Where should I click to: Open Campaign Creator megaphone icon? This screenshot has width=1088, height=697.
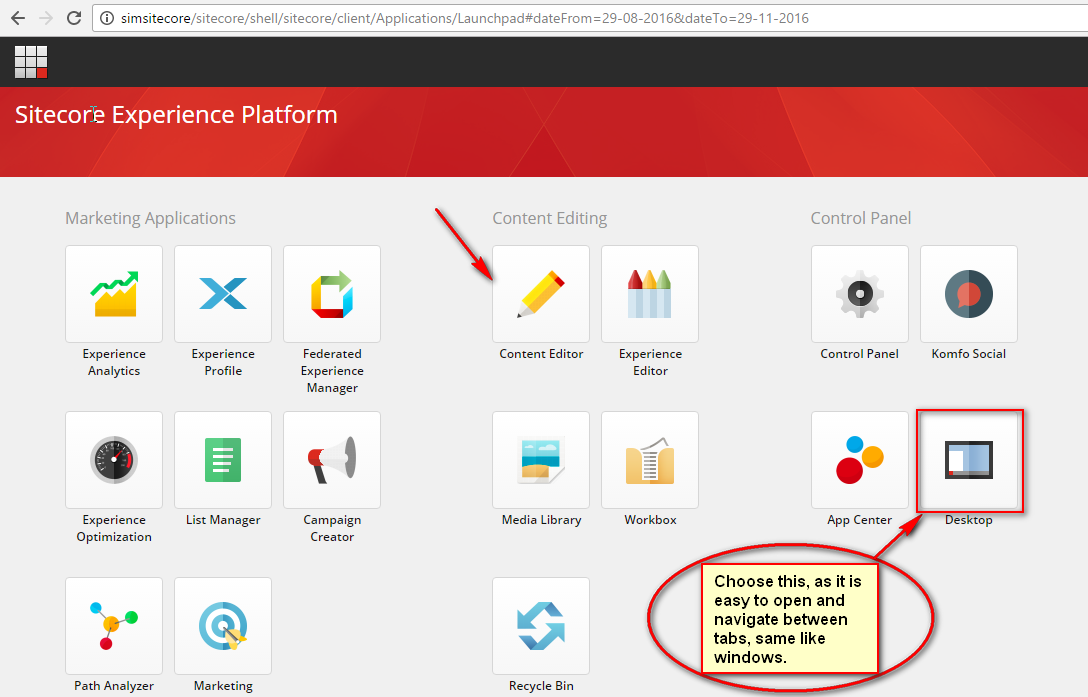(332, 460)
